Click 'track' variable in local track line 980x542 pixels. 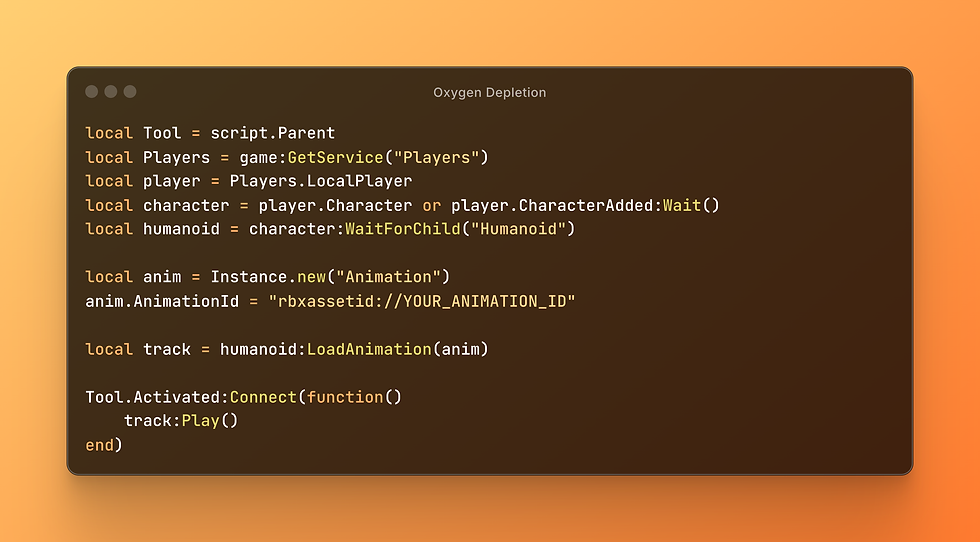[167, 349]
